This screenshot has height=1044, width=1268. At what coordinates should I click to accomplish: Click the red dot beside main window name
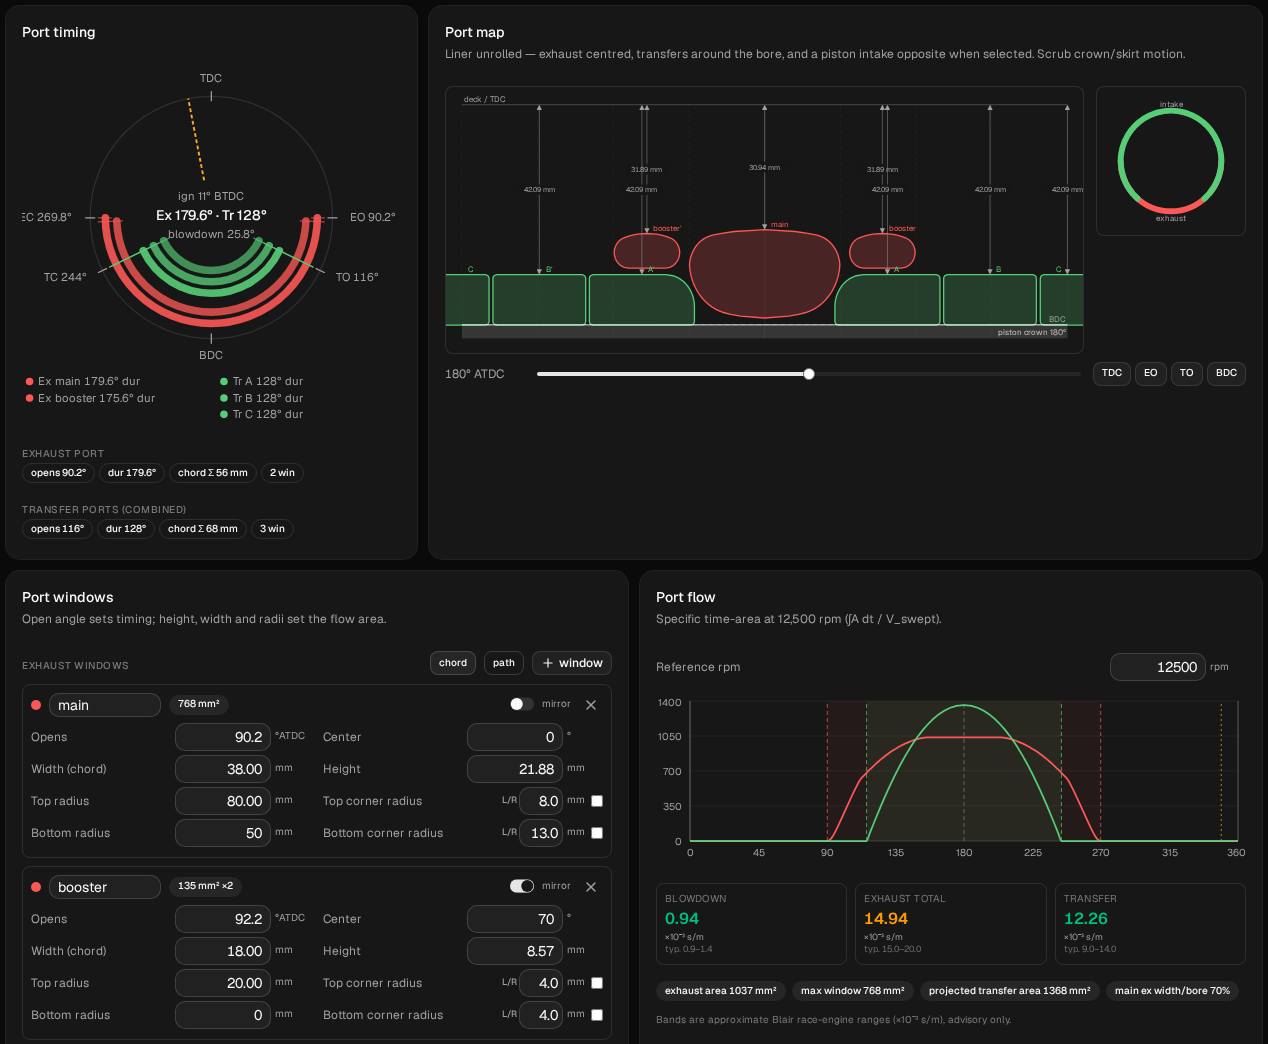pos(36,705)
